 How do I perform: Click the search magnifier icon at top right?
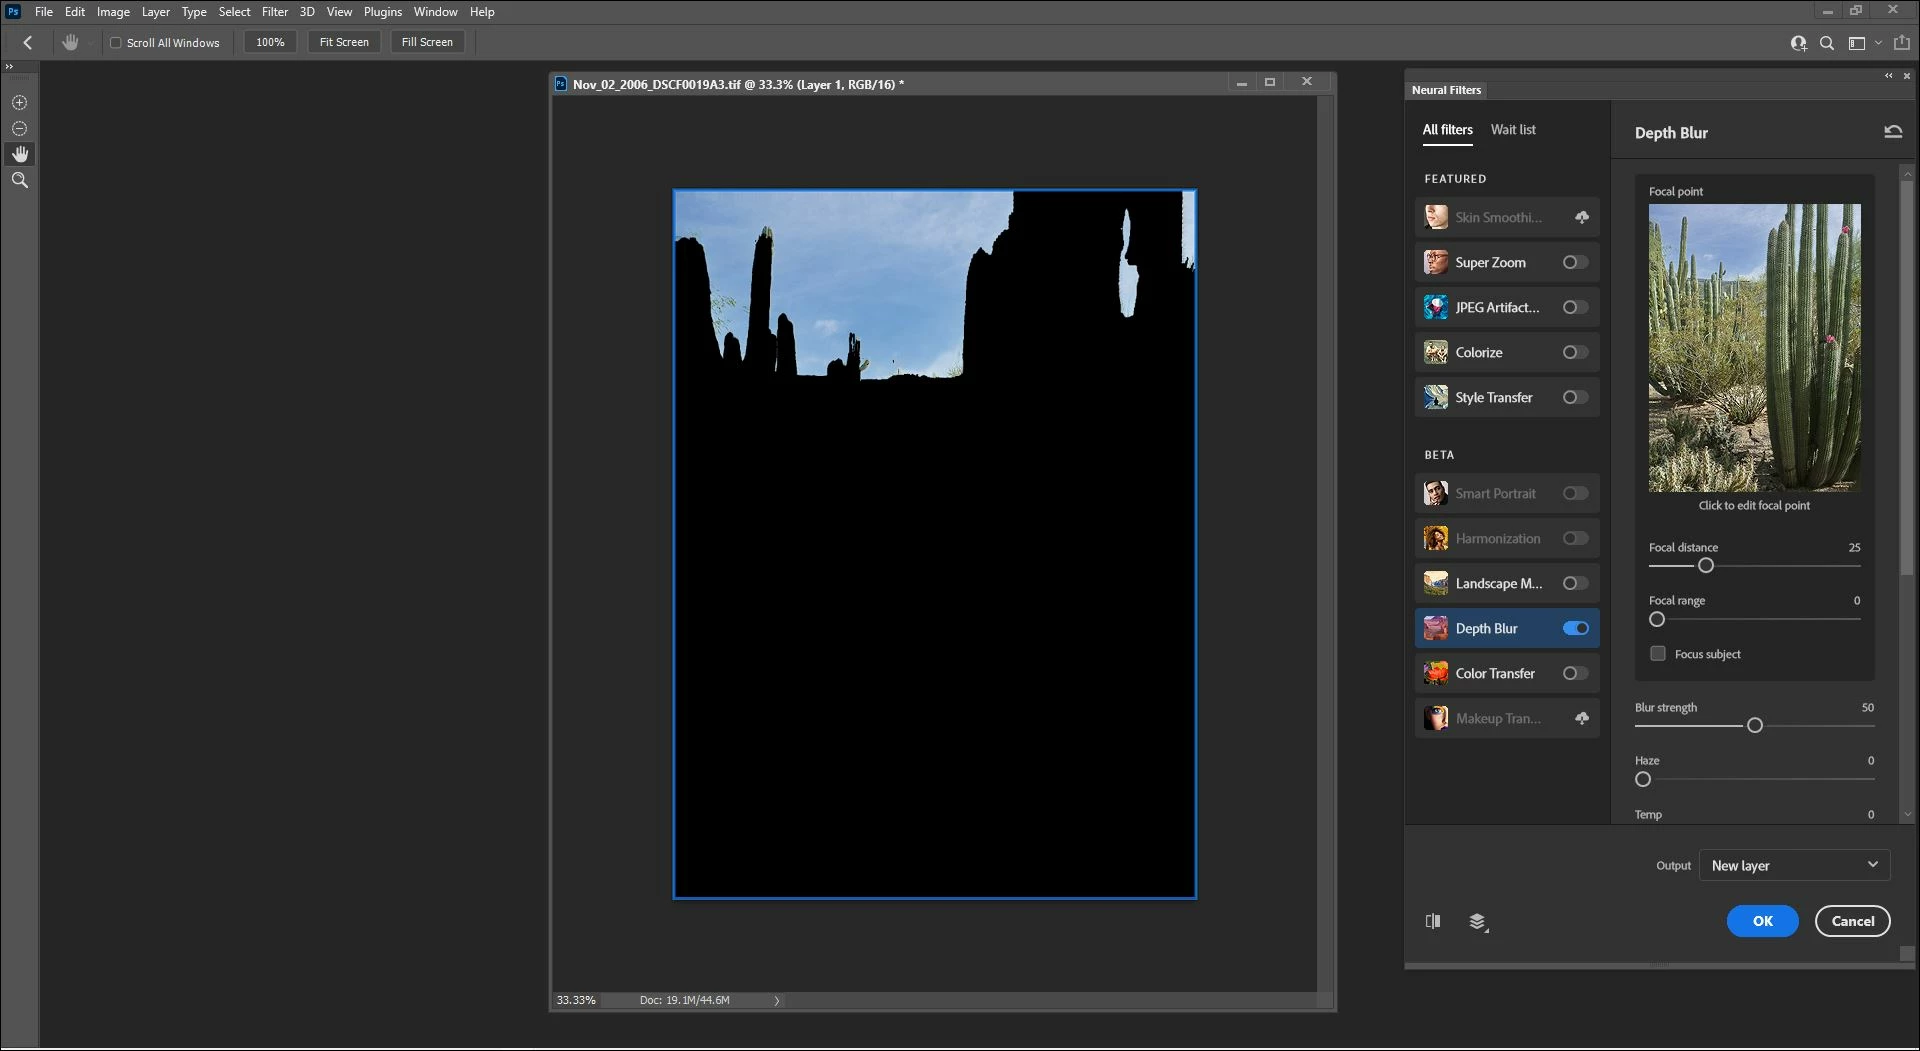1827,43
